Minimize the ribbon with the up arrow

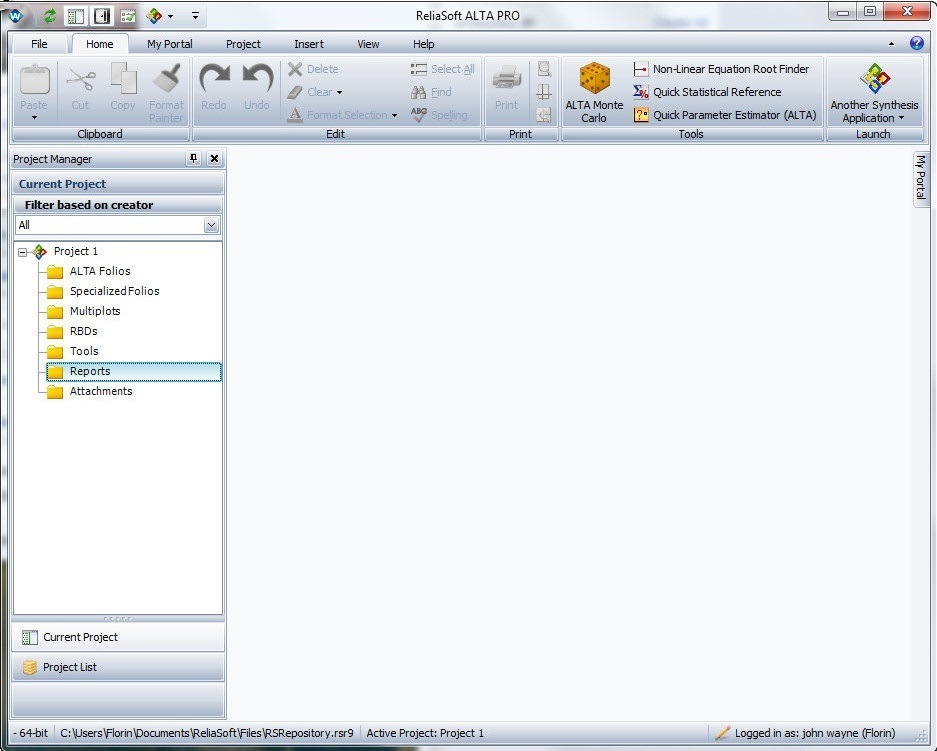[x=892, y=44]
